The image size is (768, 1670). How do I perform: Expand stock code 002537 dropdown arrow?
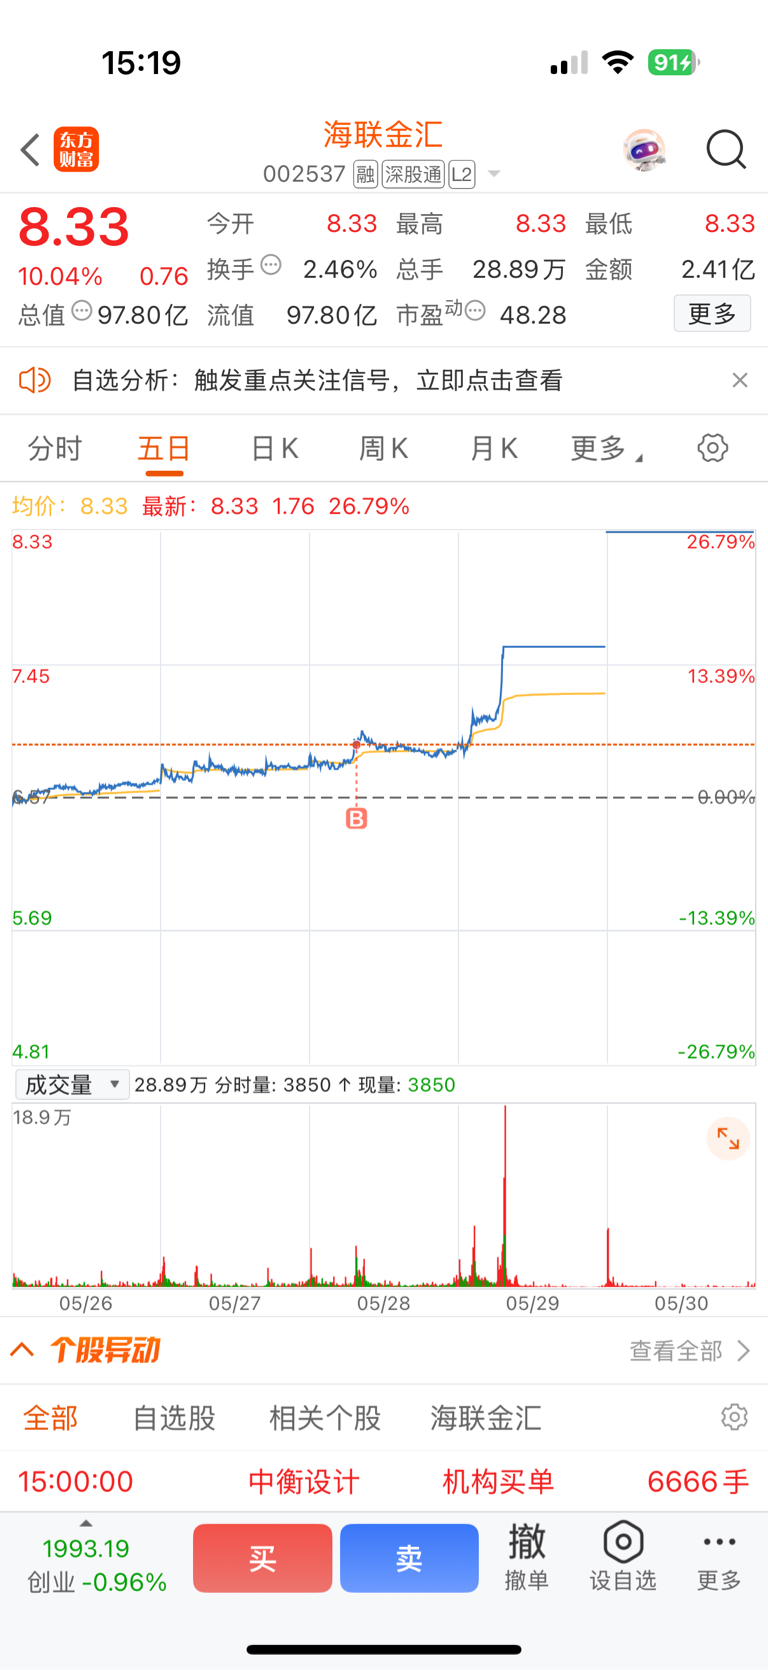pos(494,174)
